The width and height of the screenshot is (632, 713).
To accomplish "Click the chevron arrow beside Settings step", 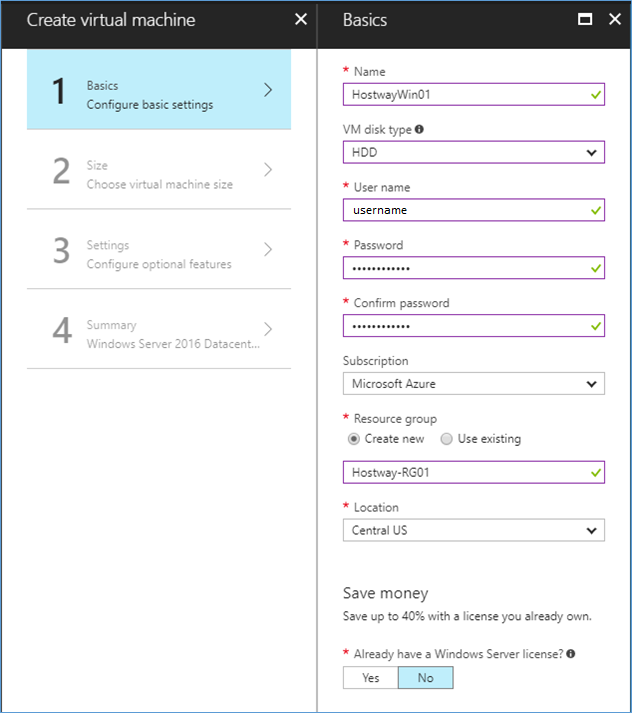I will pos(268,249).
